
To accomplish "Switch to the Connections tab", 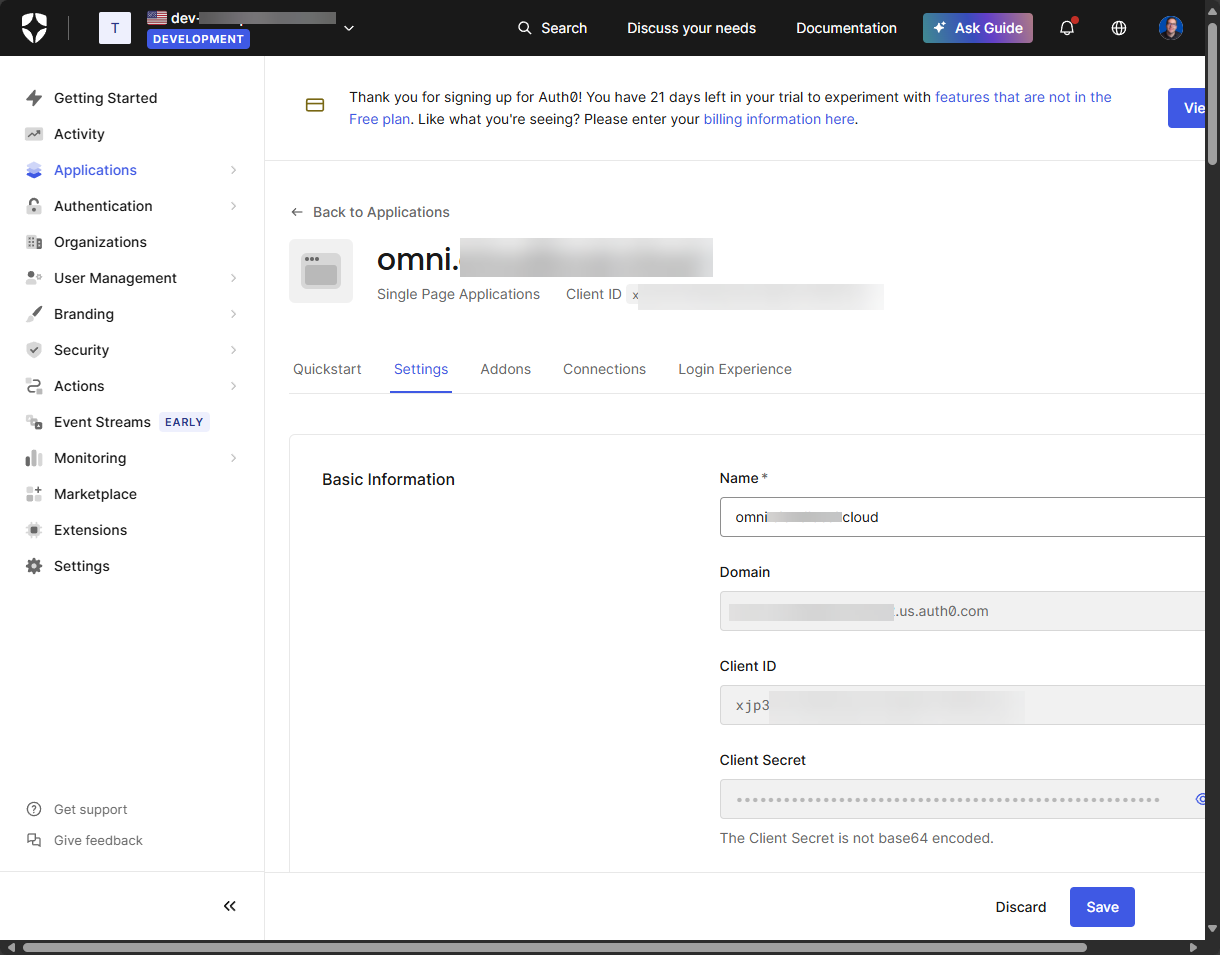I will point(604,369).
